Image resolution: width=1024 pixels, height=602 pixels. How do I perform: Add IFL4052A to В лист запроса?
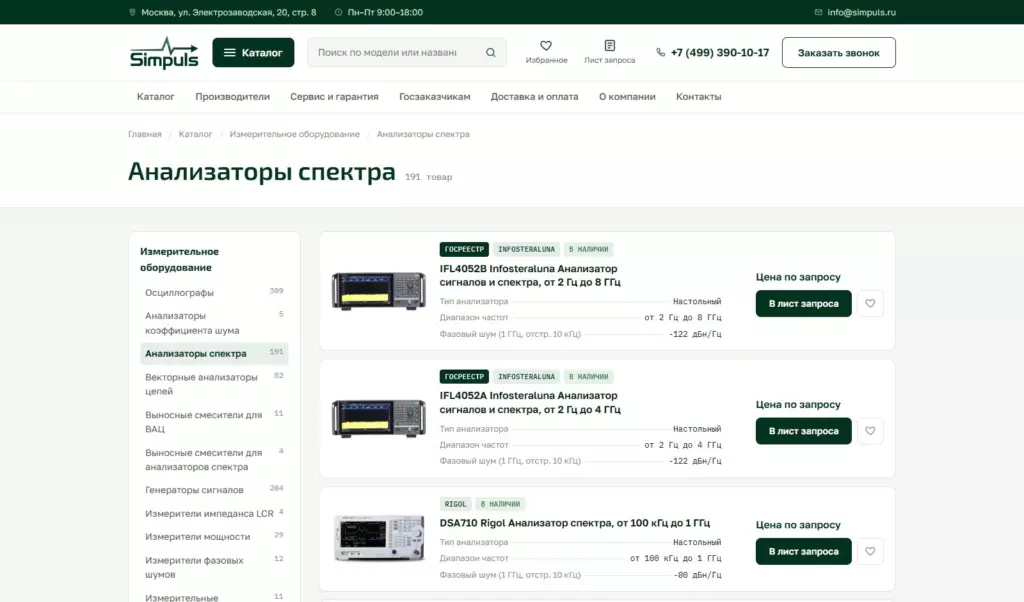[803, 431]
